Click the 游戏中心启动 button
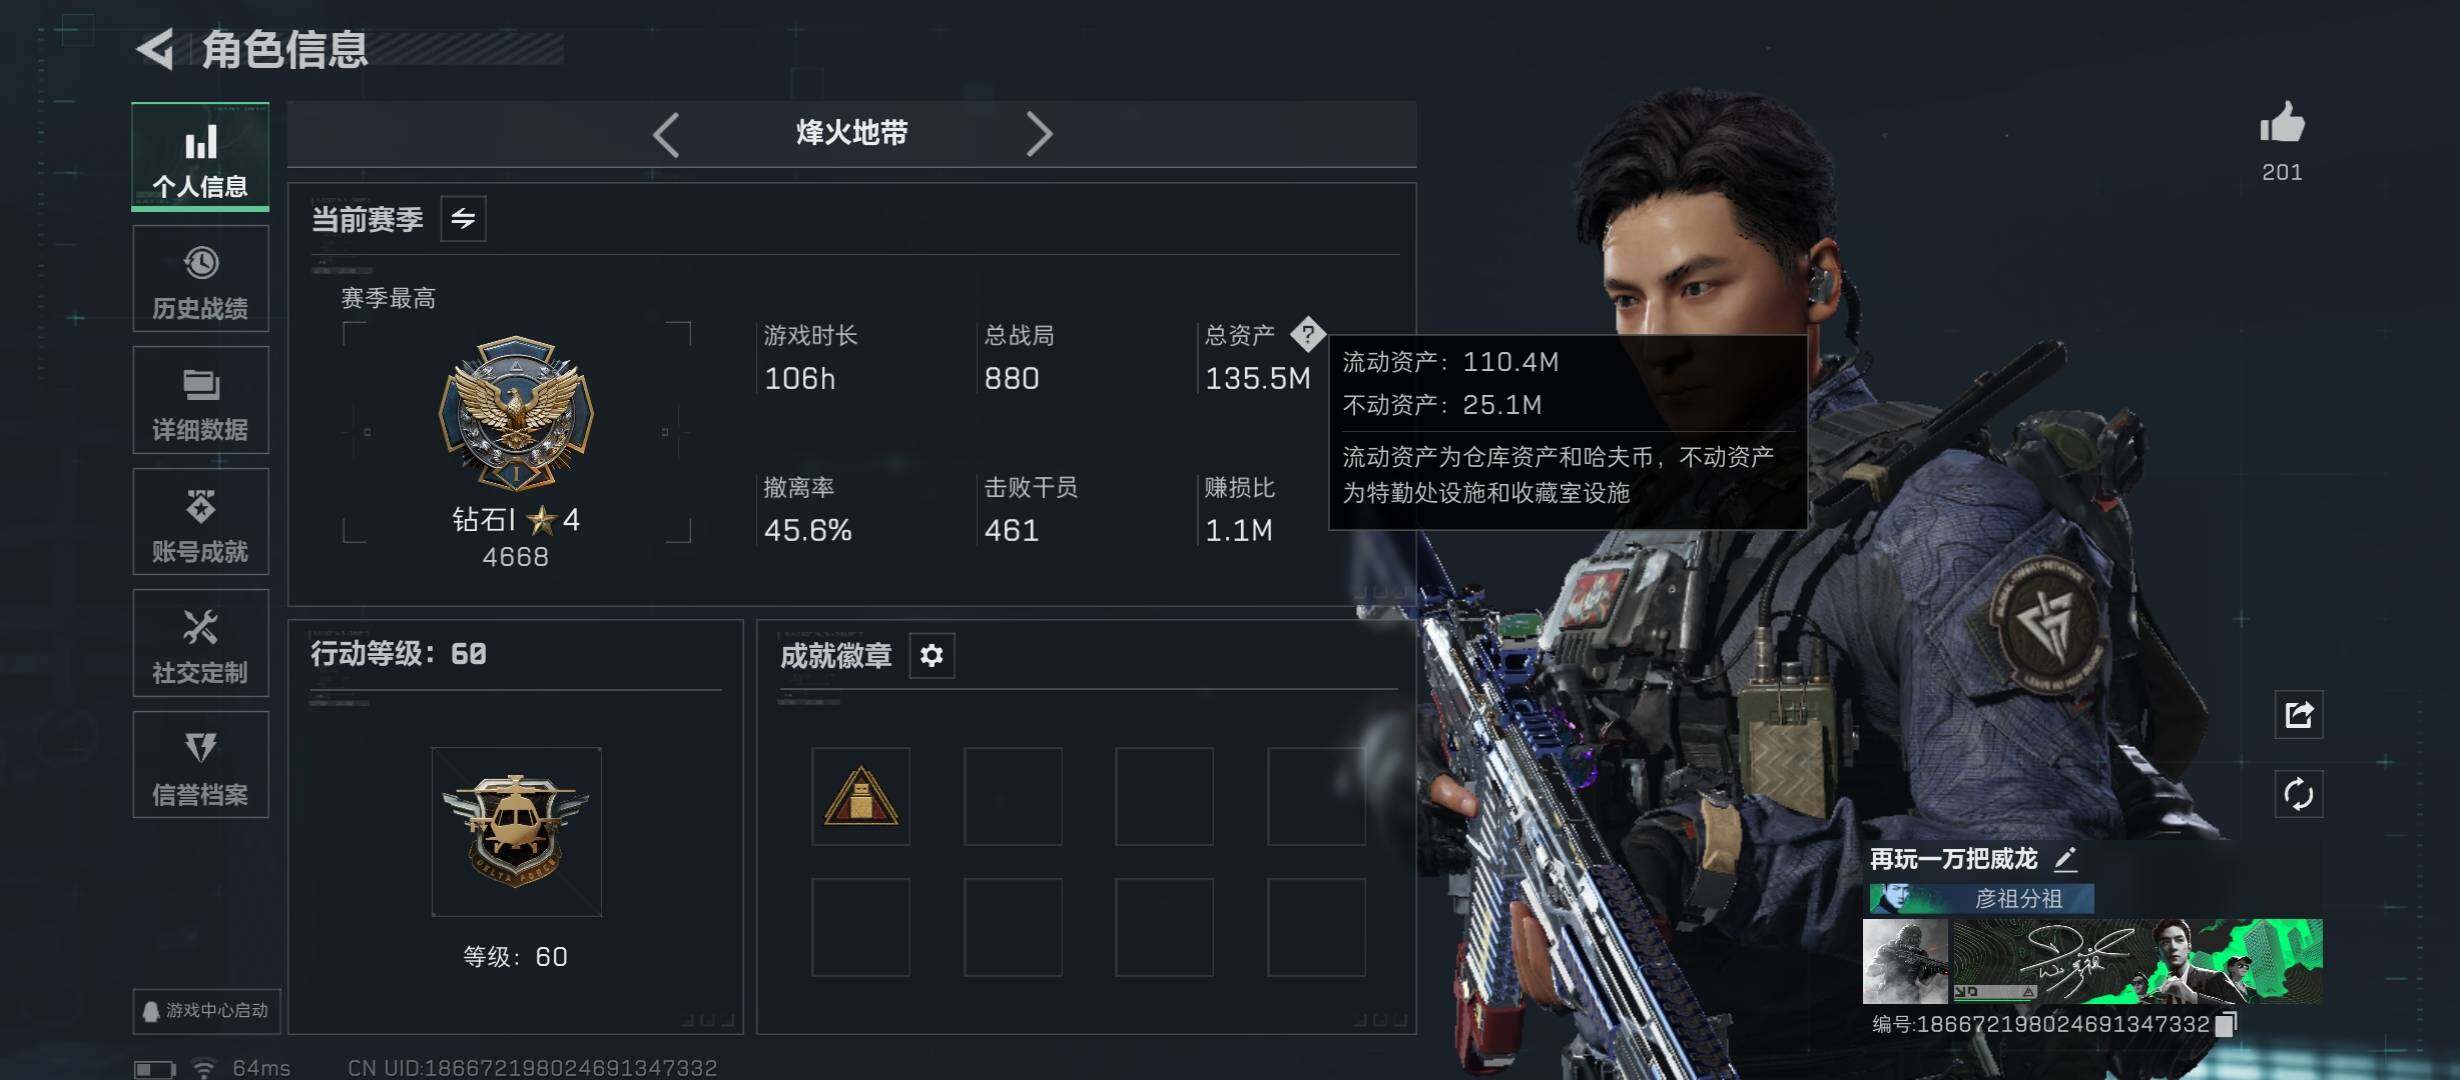 (207, 1011)
